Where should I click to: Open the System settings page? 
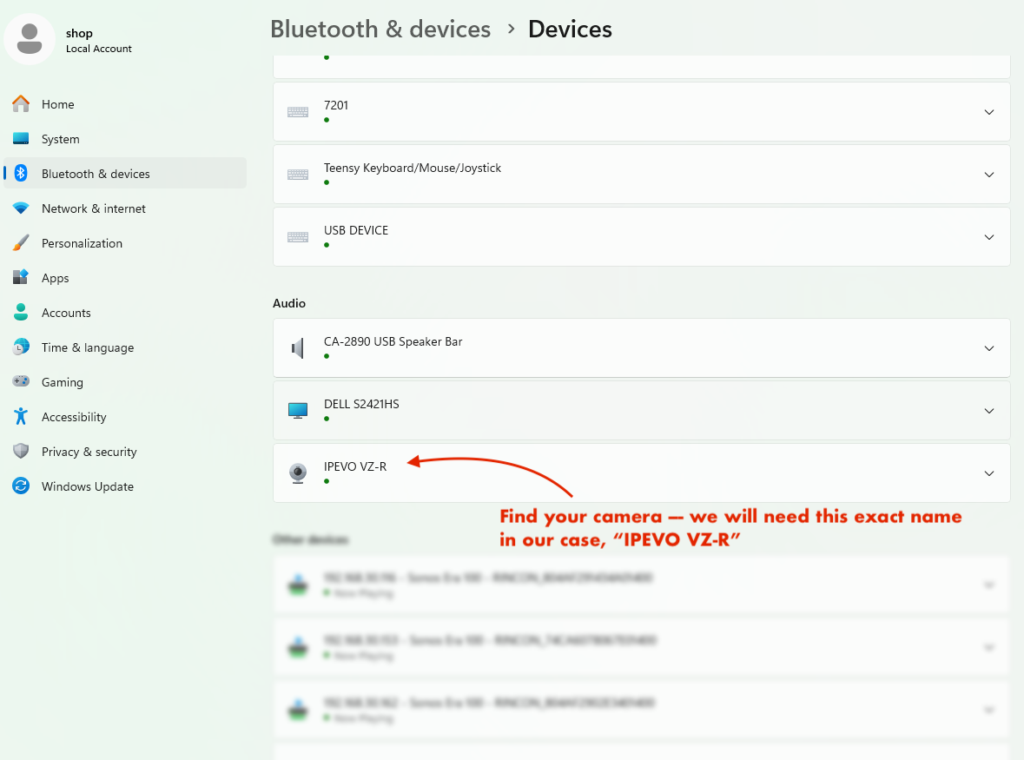tap(60, 139)
